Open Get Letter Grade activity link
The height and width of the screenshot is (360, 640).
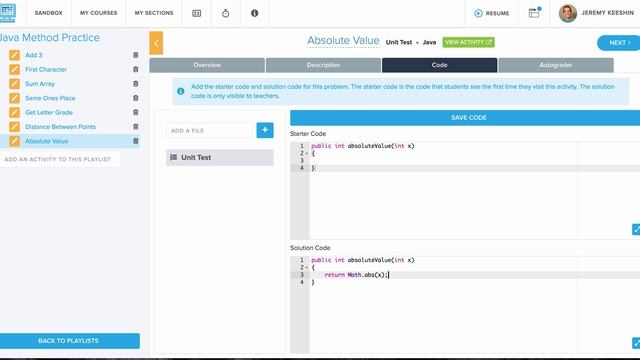[49, 112]
